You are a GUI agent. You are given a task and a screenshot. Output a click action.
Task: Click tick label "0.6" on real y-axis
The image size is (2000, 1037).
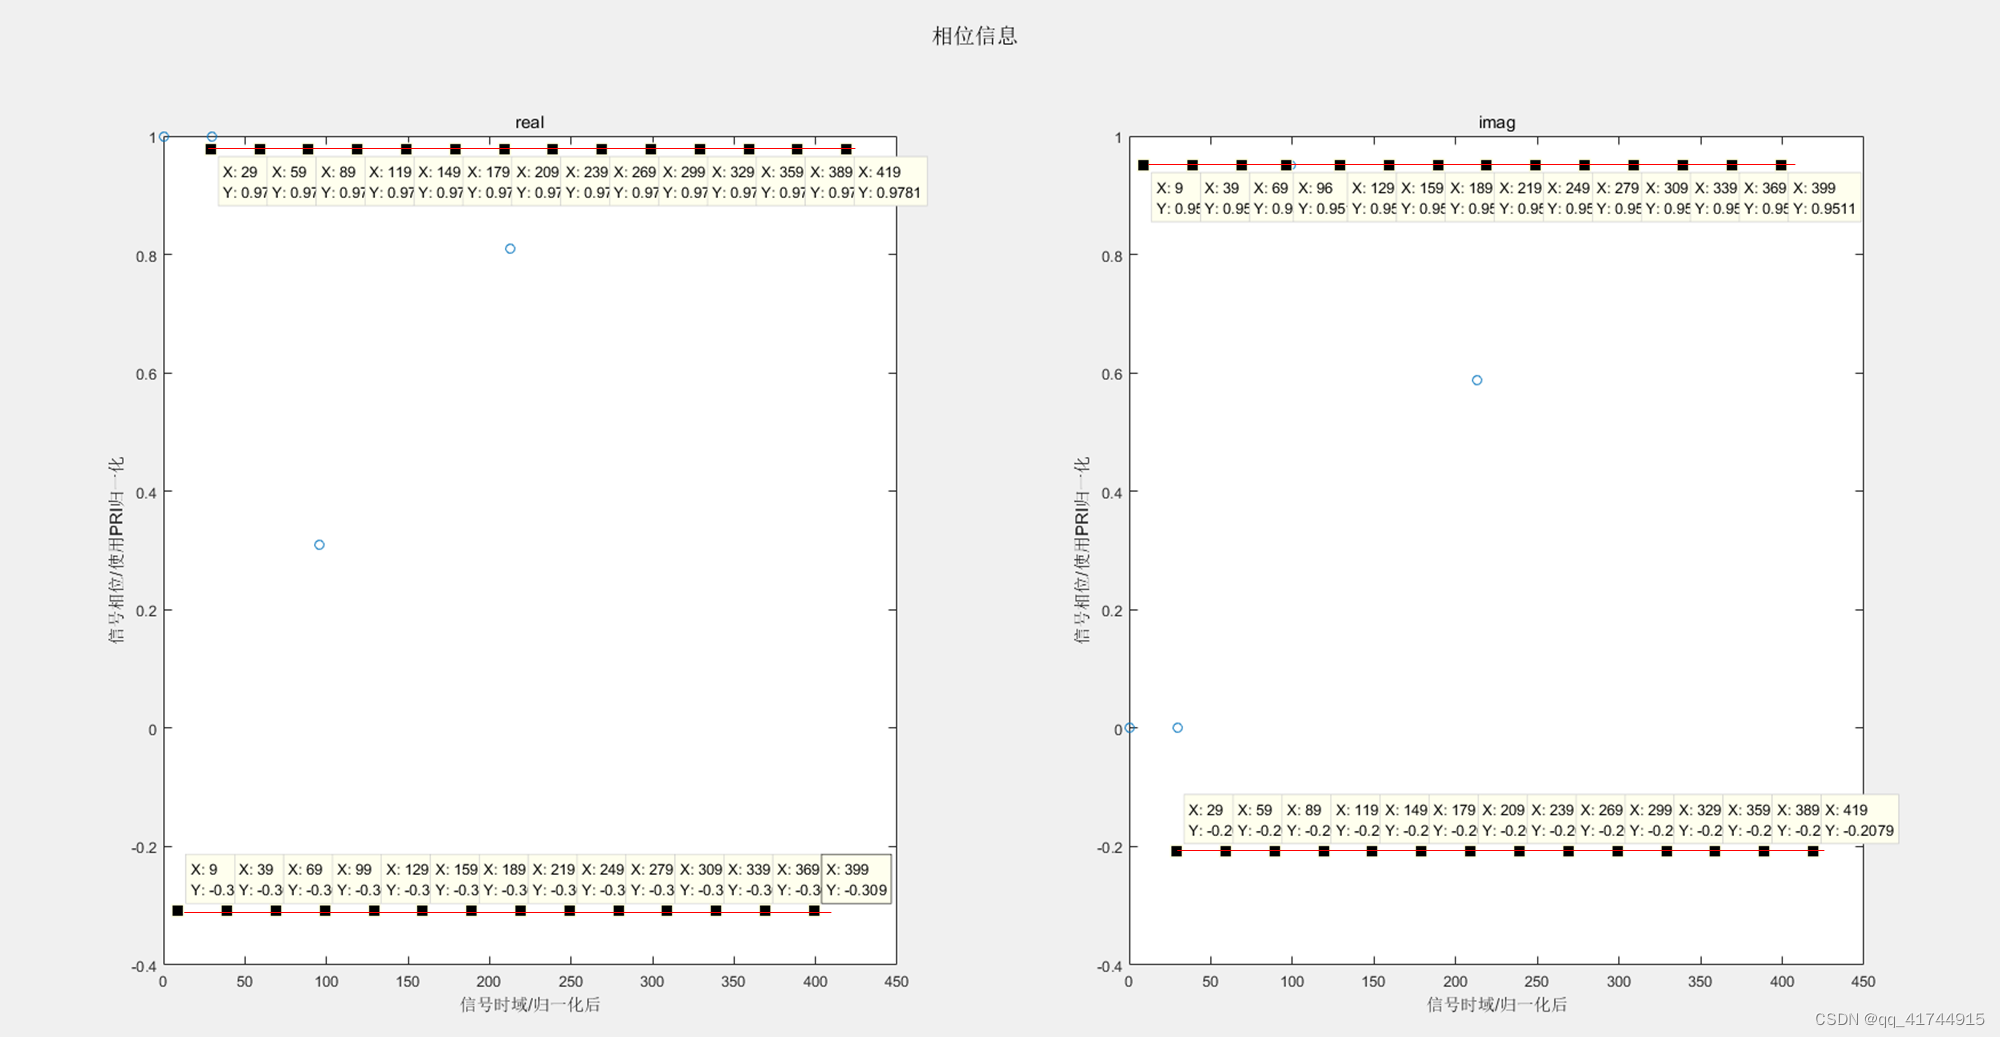pyautogui.click(x=146, y=374)
